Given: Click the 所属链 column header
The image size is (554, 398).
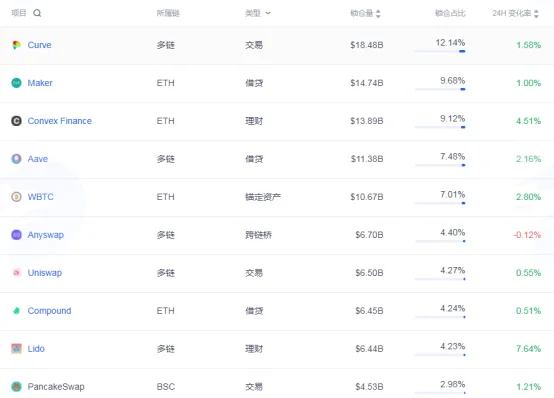Looking at the screenshot, I should pyautogui.click(x=168, y=13).
